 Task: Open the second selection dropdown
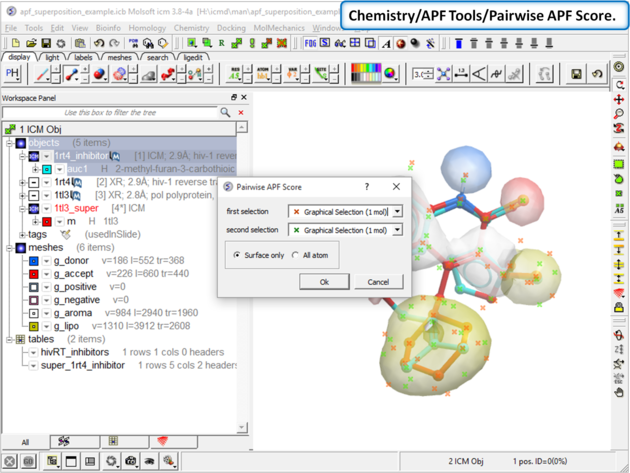(x=397, y=230)
